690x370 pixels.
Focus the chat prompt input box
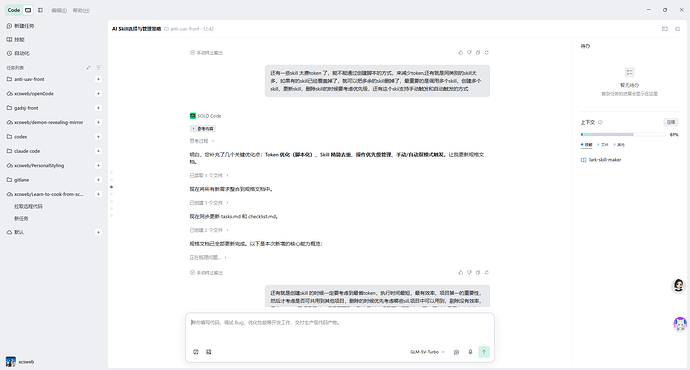point(340,328)
